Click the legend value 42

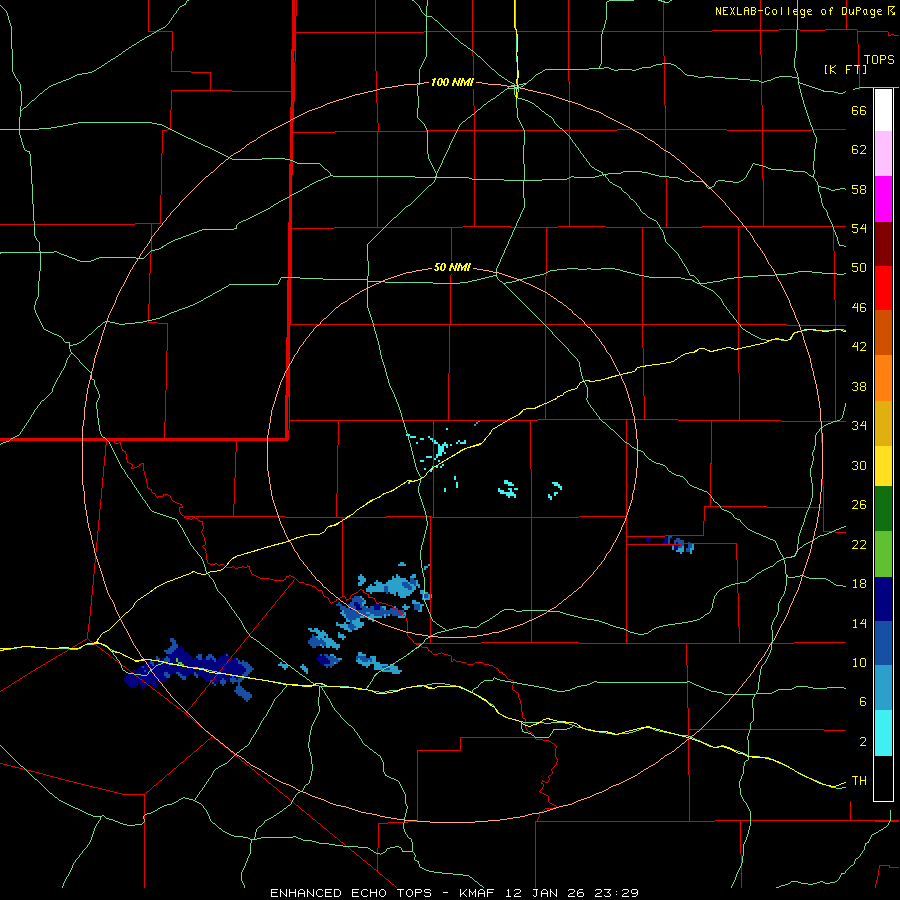pyautogui.click(x=859, y=347)
